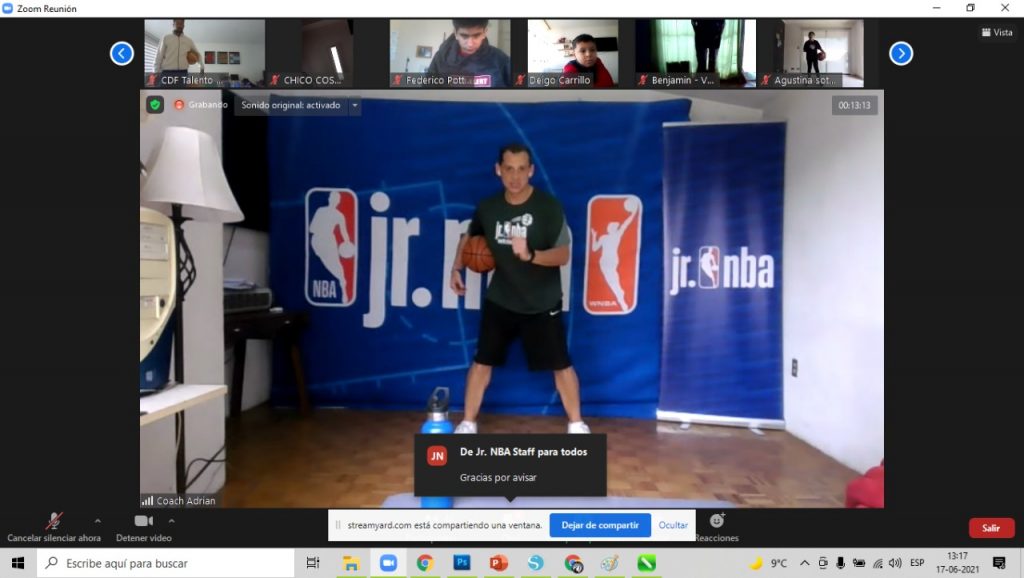
Task: Click the tray icon right of hidden-icons arrow
Action: [823, 563]
